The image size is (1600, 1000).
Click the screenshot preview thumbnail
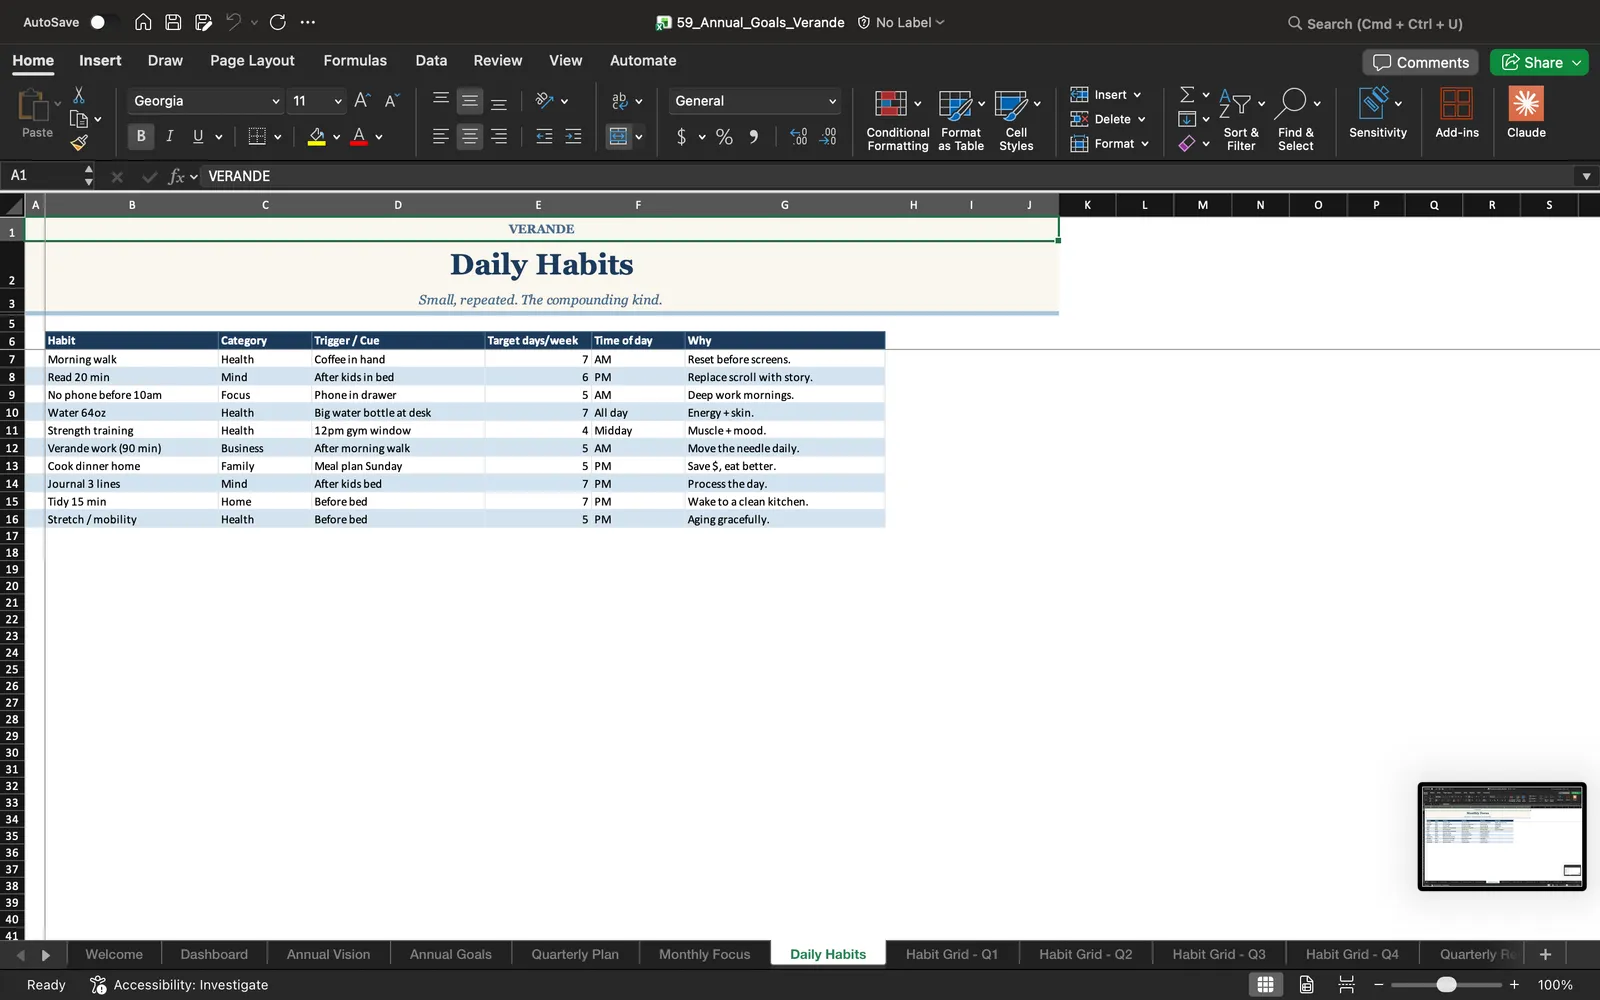coord(1502,837)
